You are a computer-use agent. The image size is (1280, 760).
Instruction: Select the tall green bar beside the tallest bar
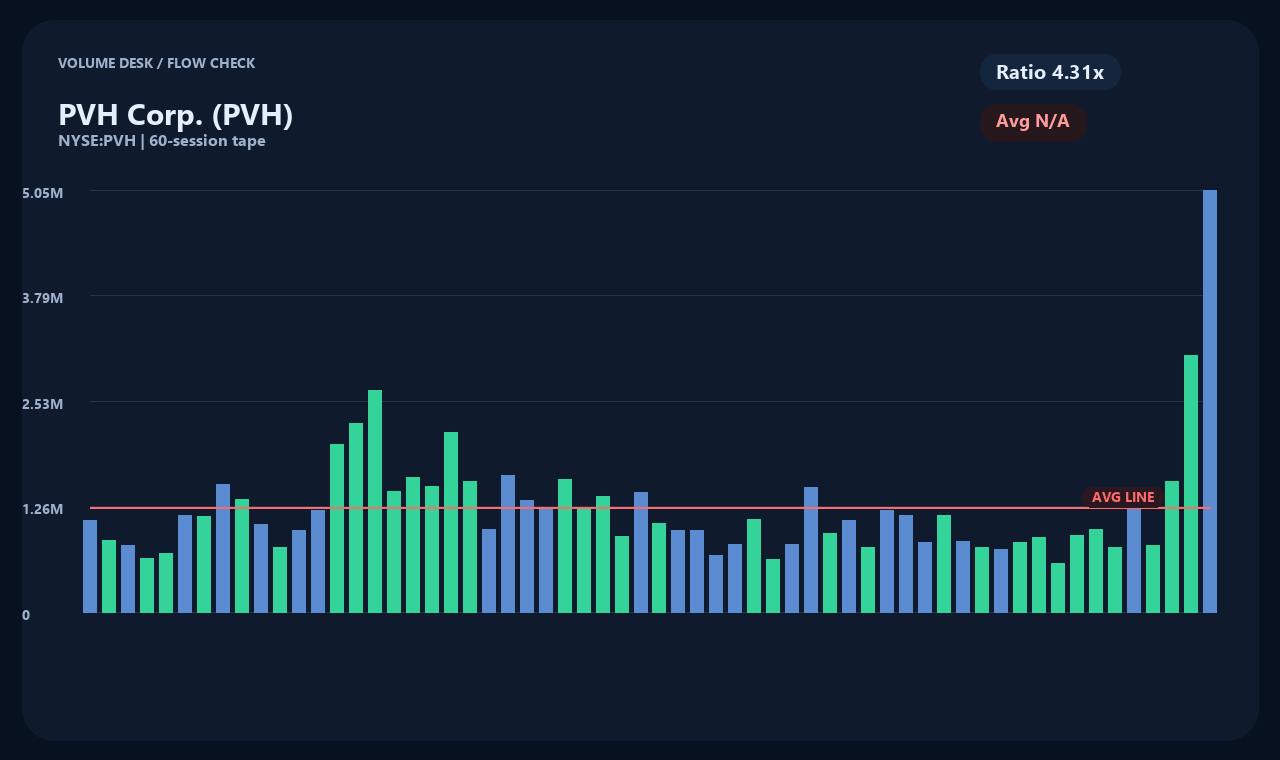point(1191,484)
